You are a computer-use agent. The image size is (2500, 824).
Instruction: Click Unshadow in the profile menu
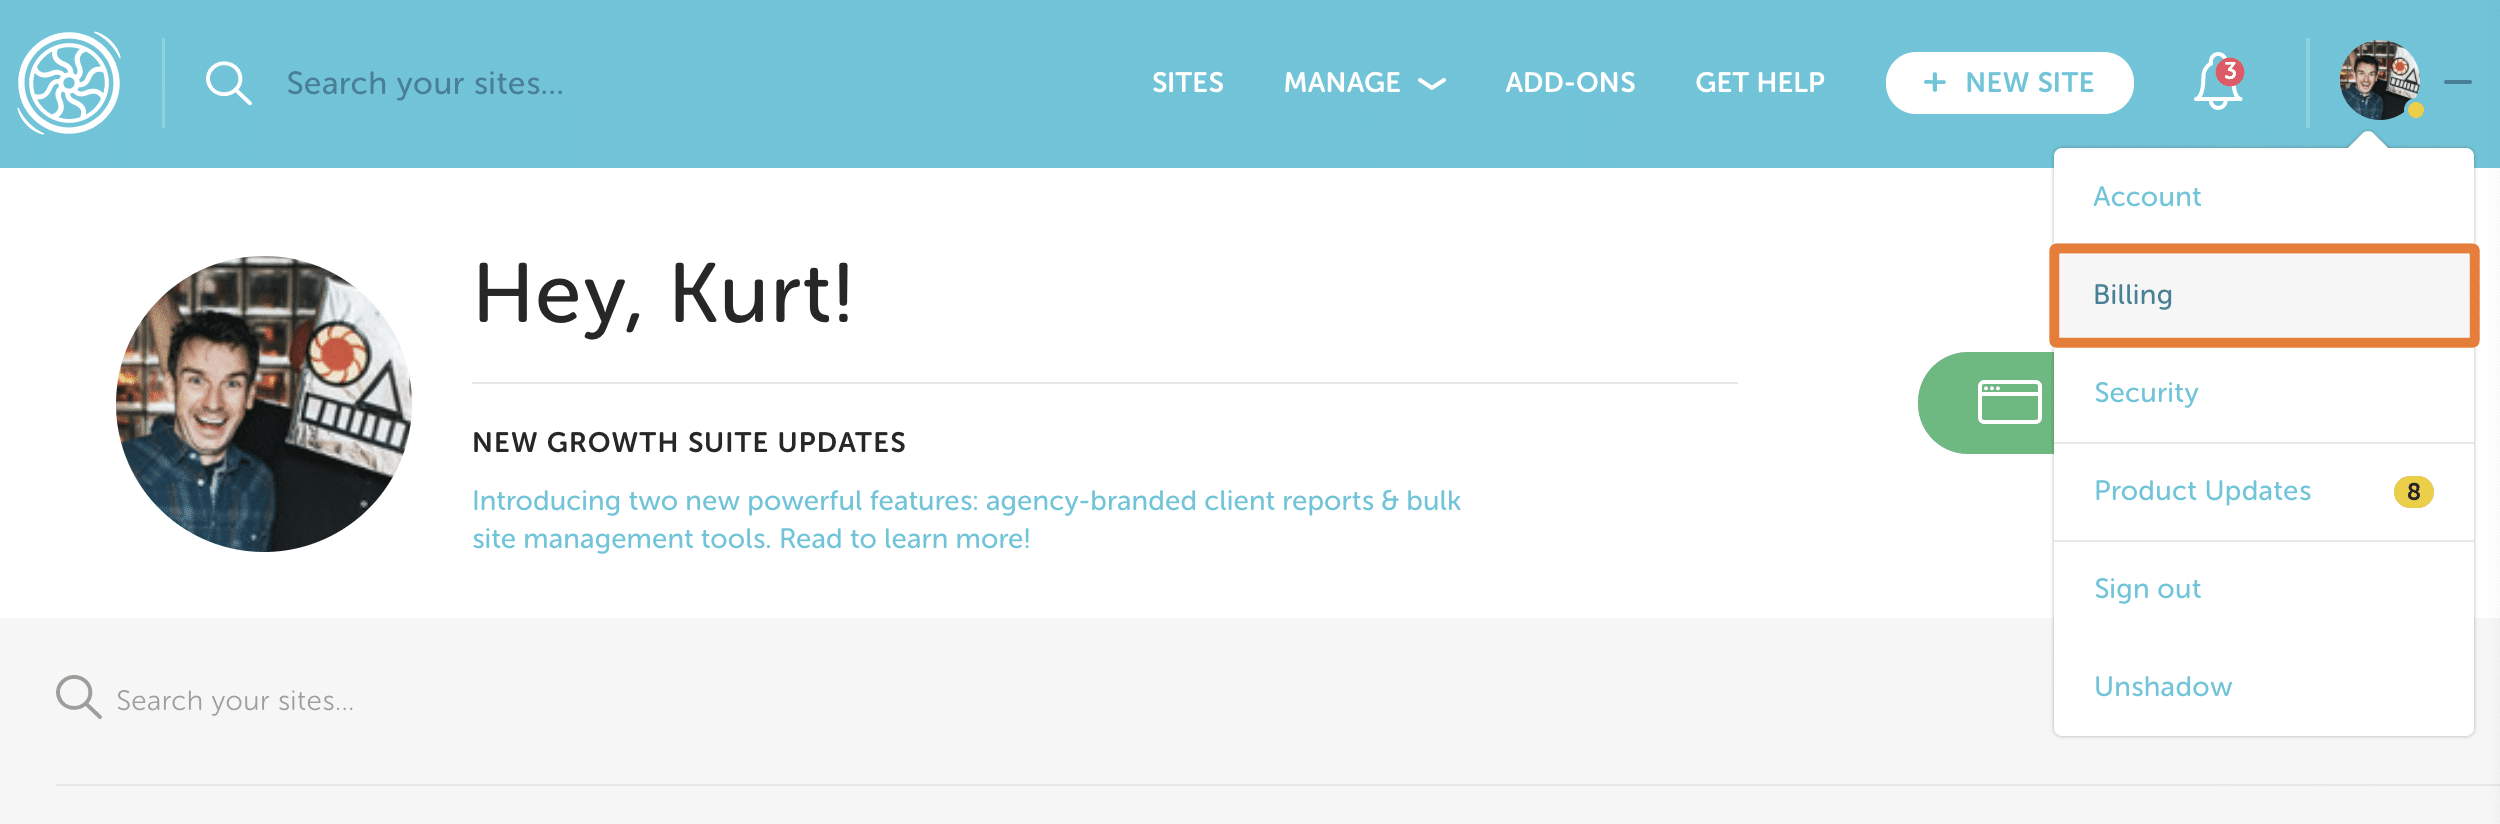point(2163,687)
